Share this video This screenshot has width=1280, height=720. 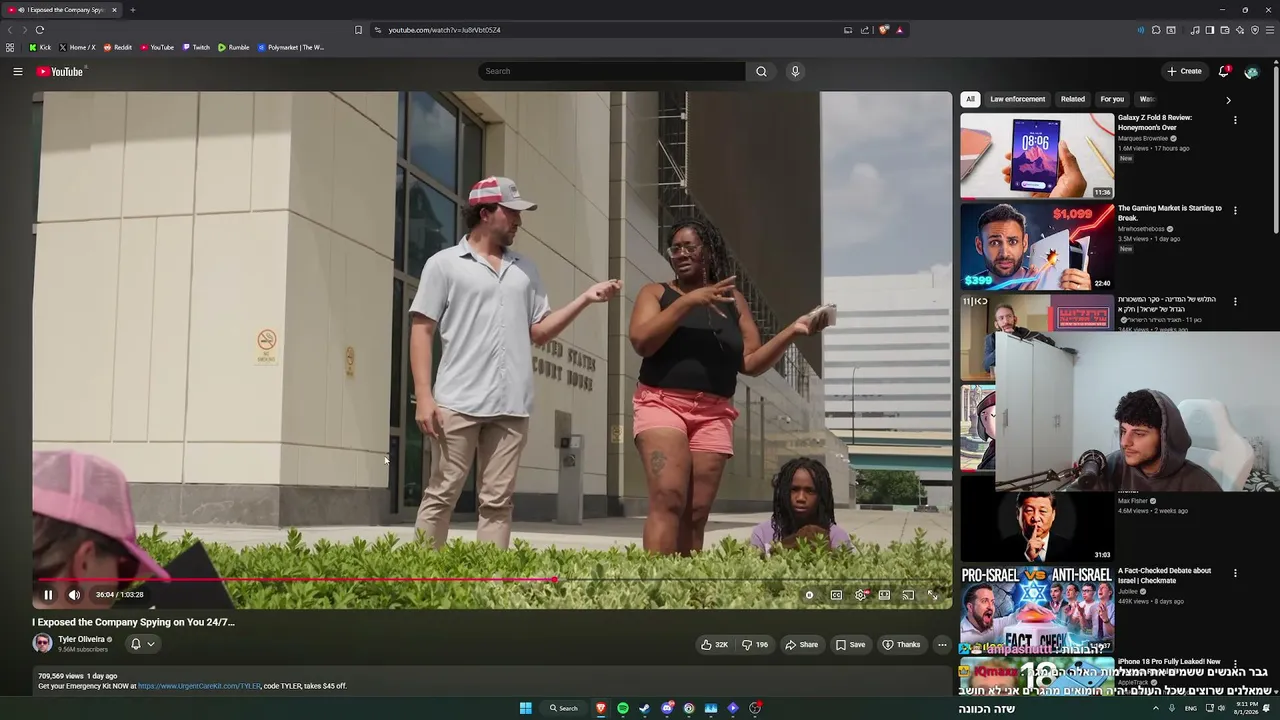point(801,645)
